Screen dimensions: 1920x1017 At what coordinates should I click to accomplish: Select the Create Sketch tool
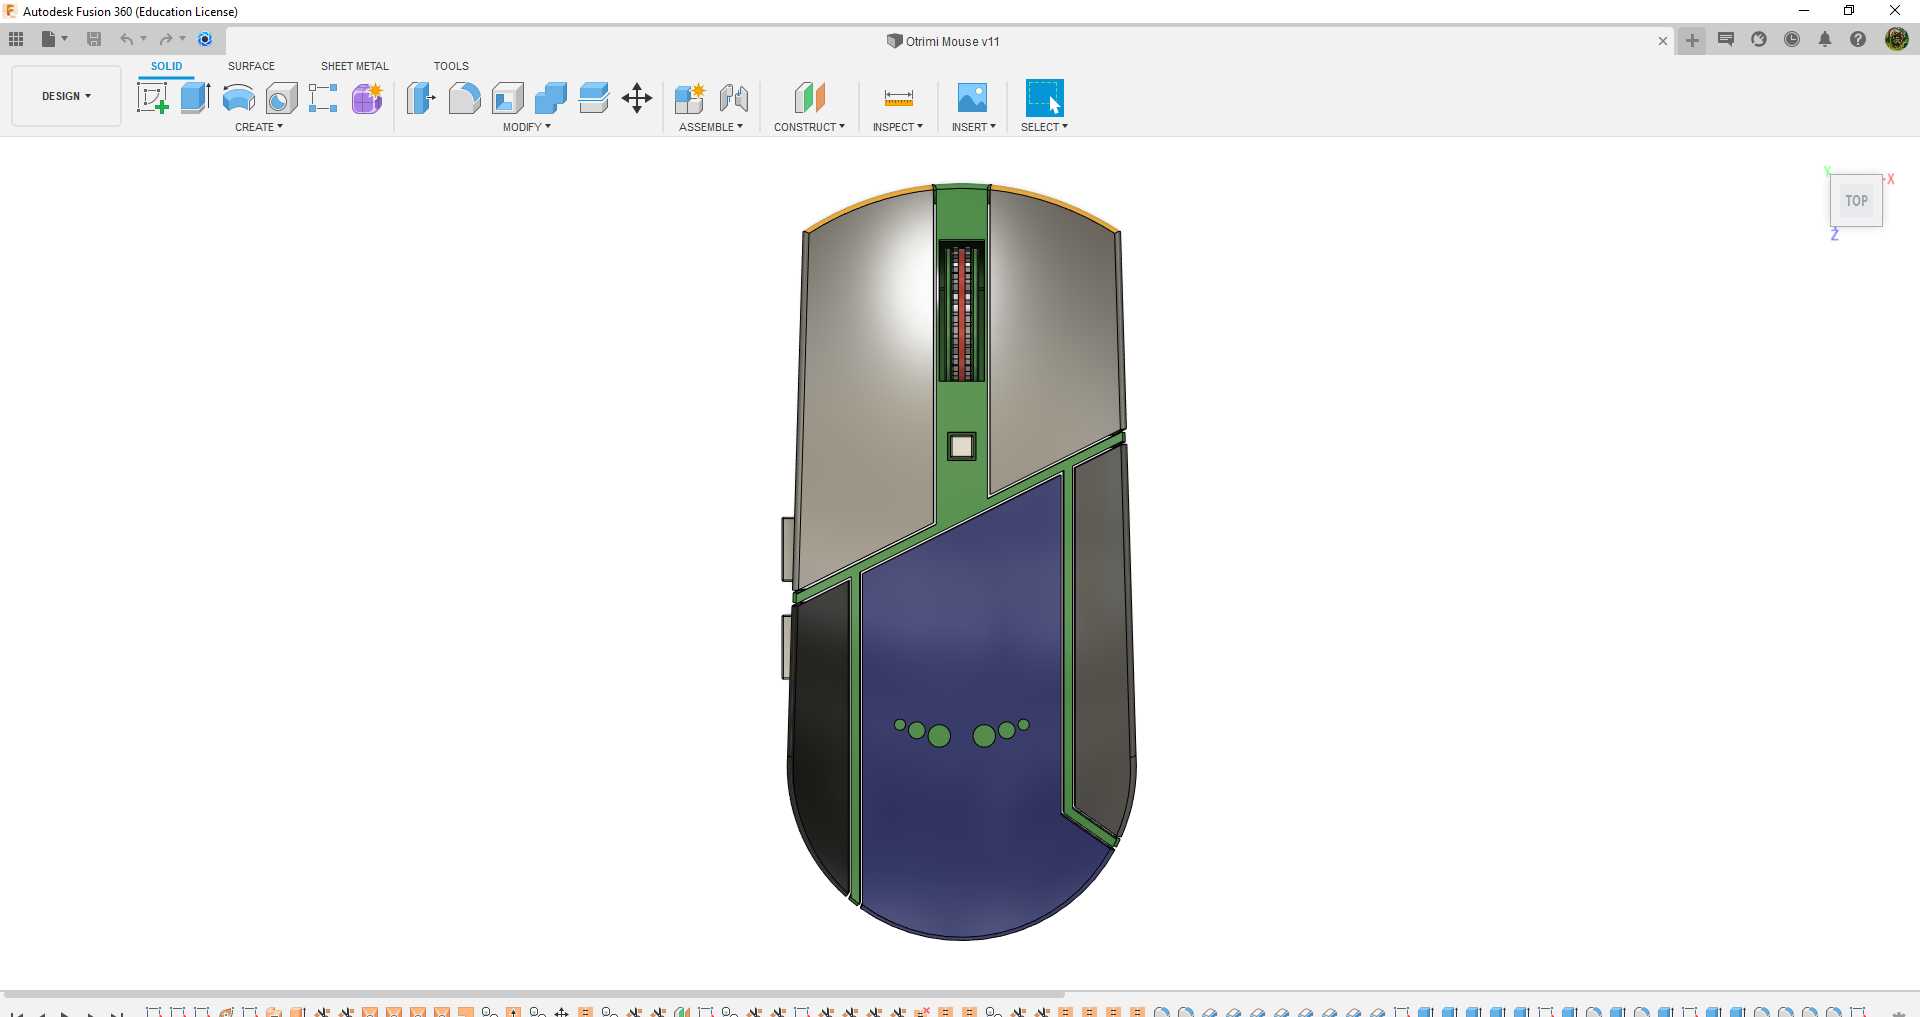click(152, 98)
